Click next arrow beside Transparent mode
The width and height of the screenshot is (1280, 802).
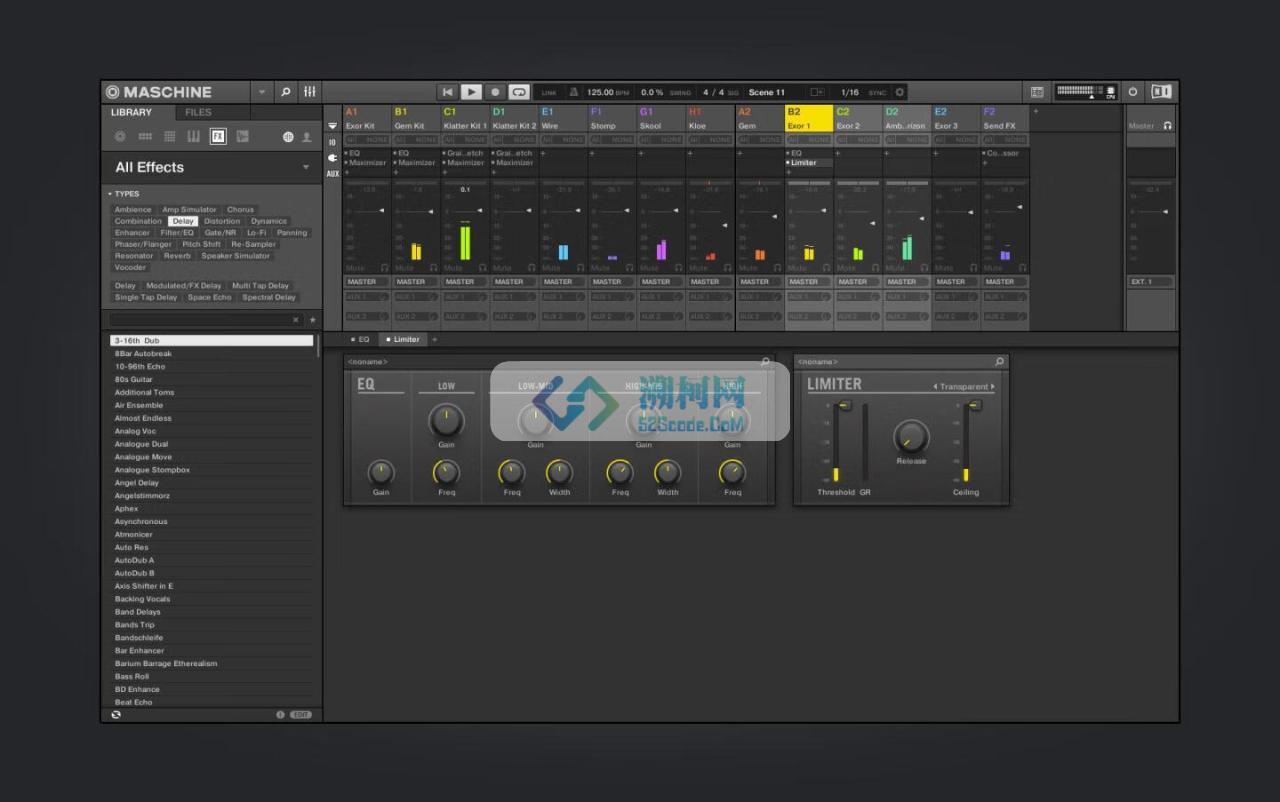click(993, 387)
